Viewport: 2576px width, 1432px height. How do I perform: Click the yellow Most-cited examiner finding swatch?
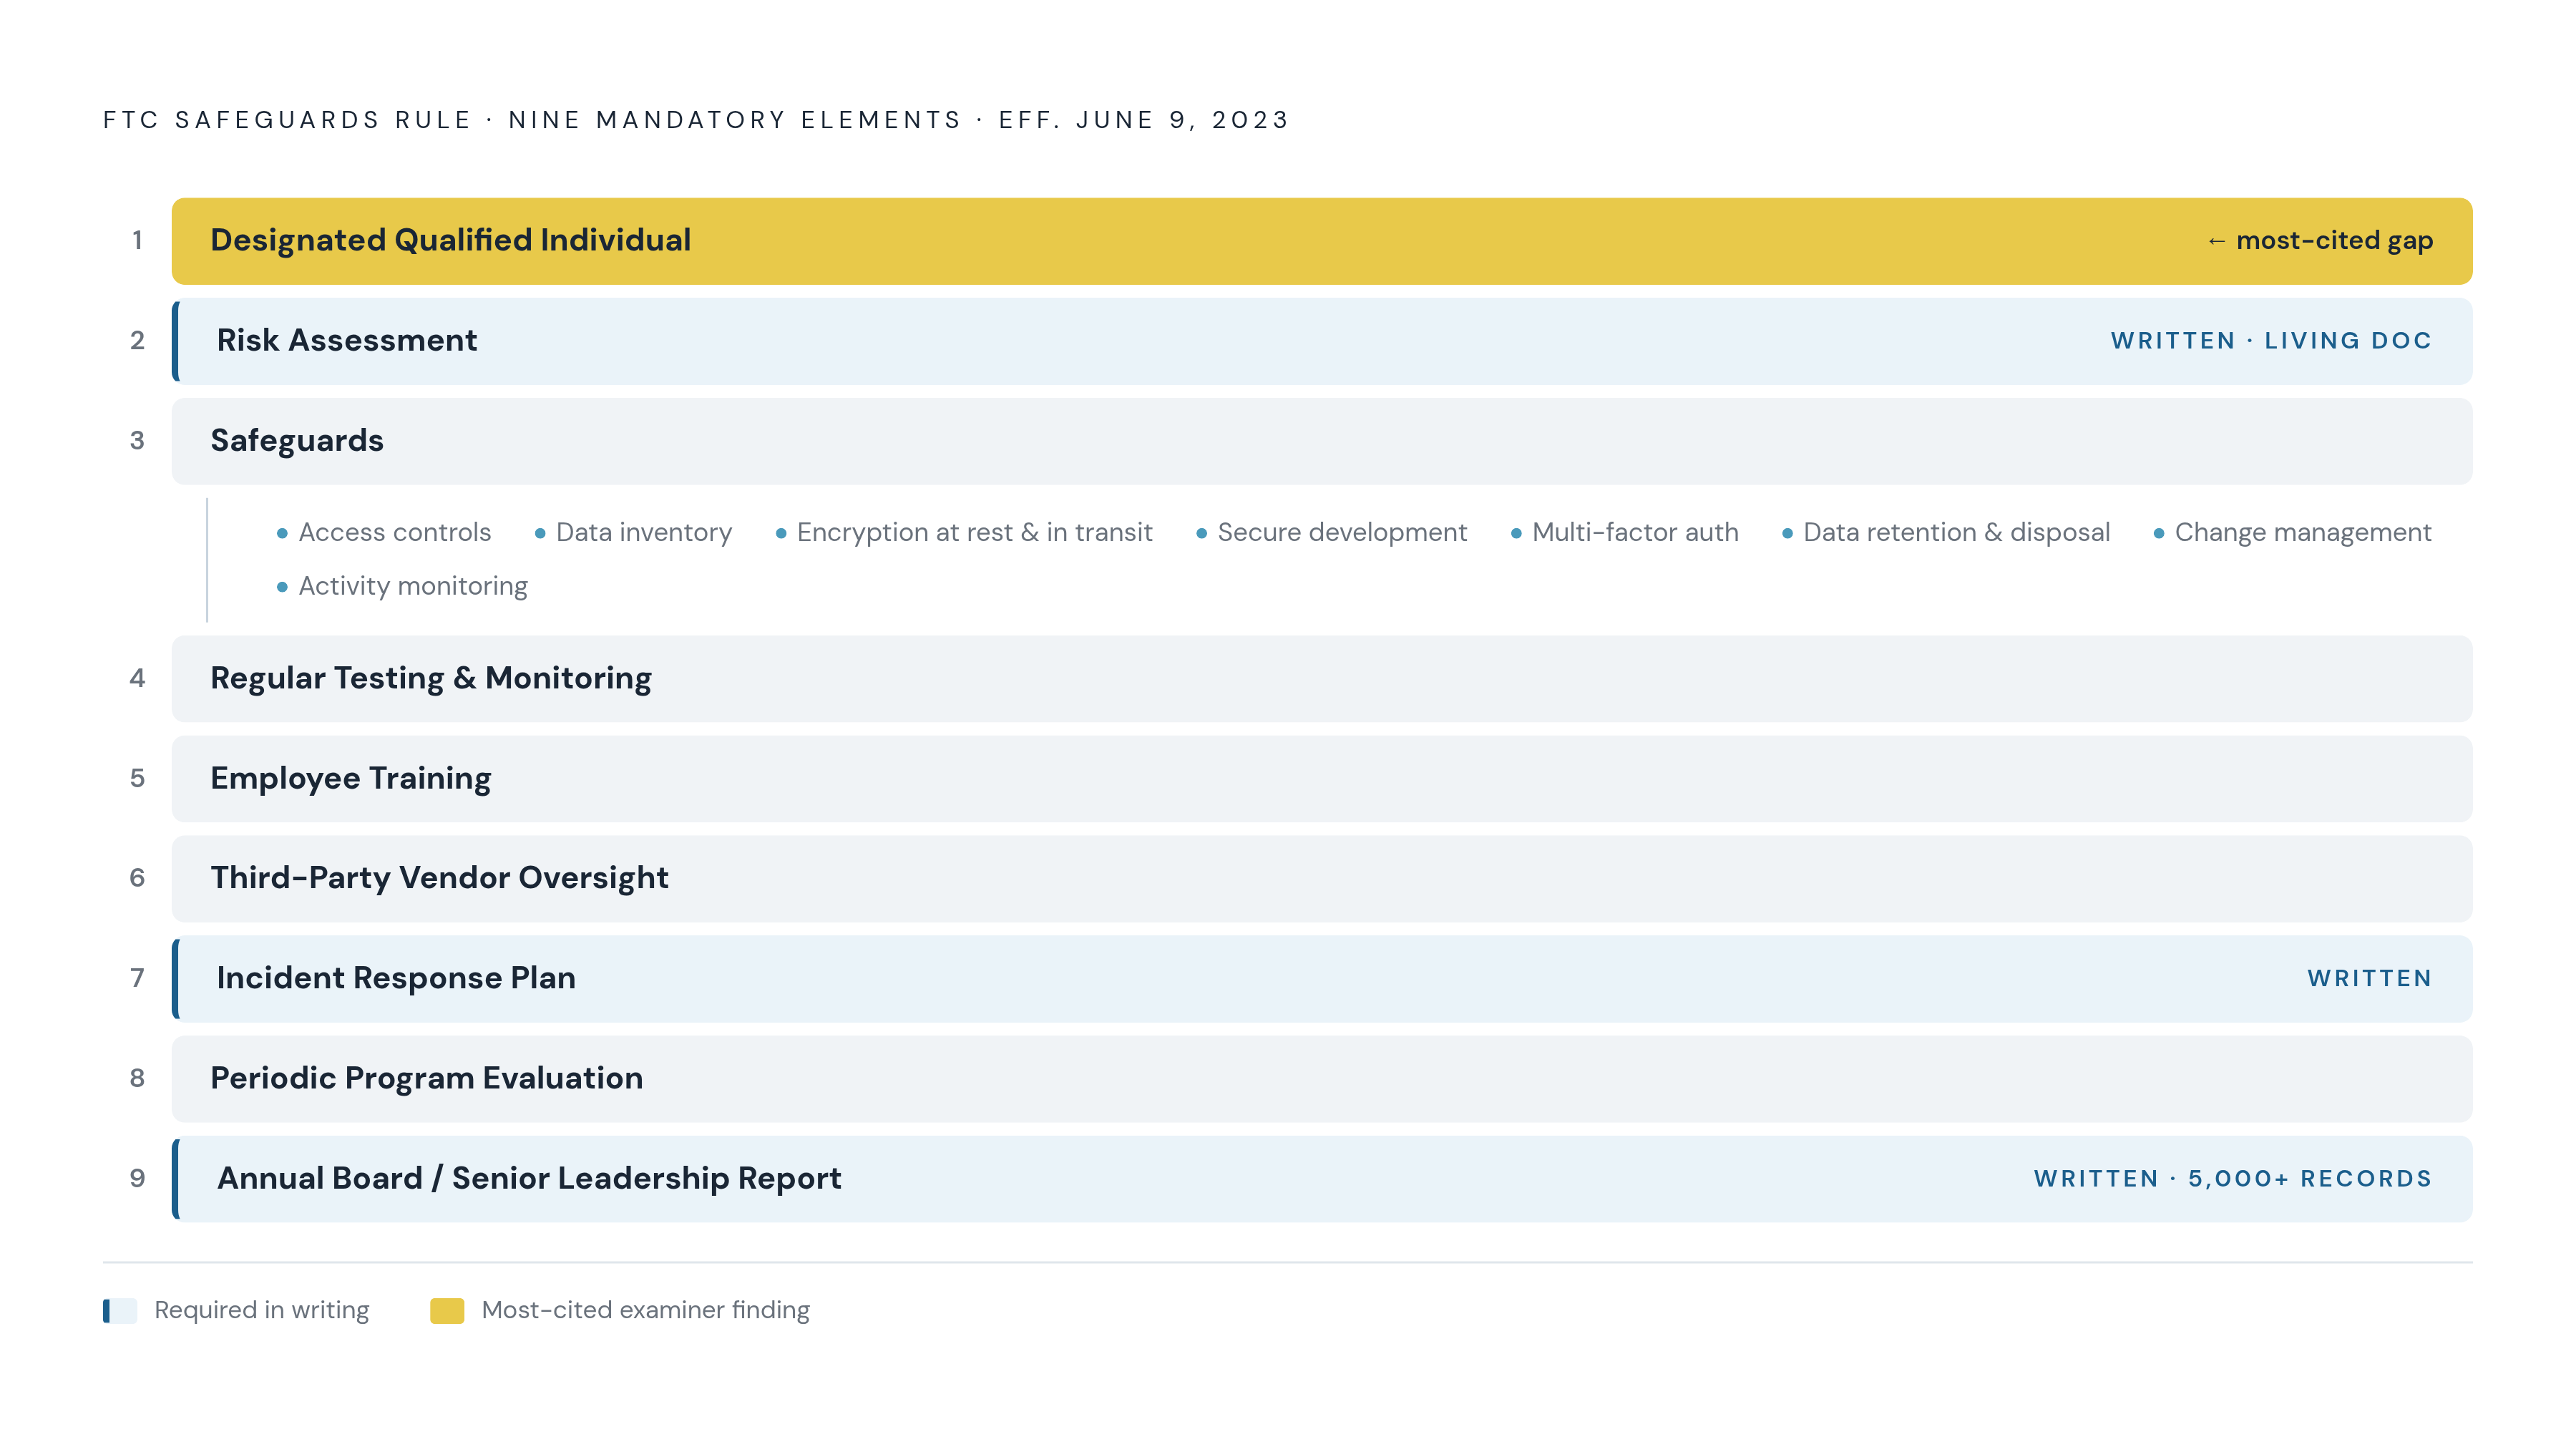(x=447, y=1311)
